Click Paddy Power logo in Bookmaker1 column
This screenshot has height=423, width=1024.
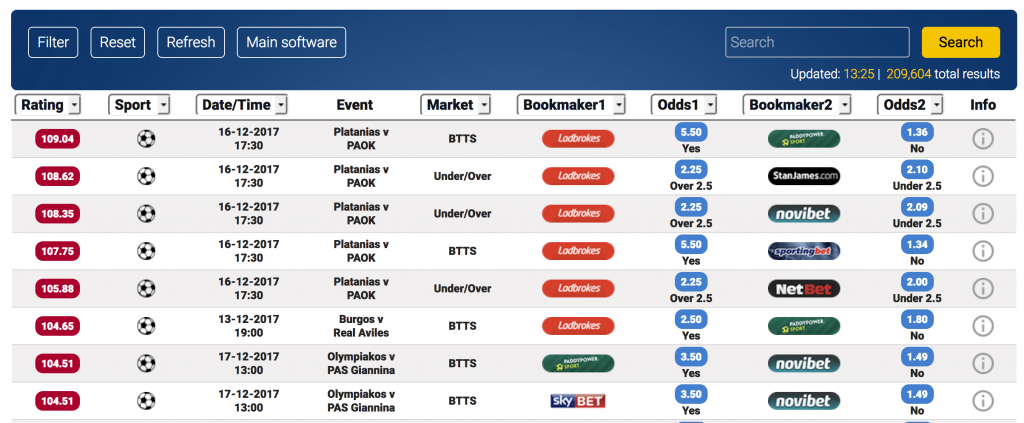tap(578, 364)
